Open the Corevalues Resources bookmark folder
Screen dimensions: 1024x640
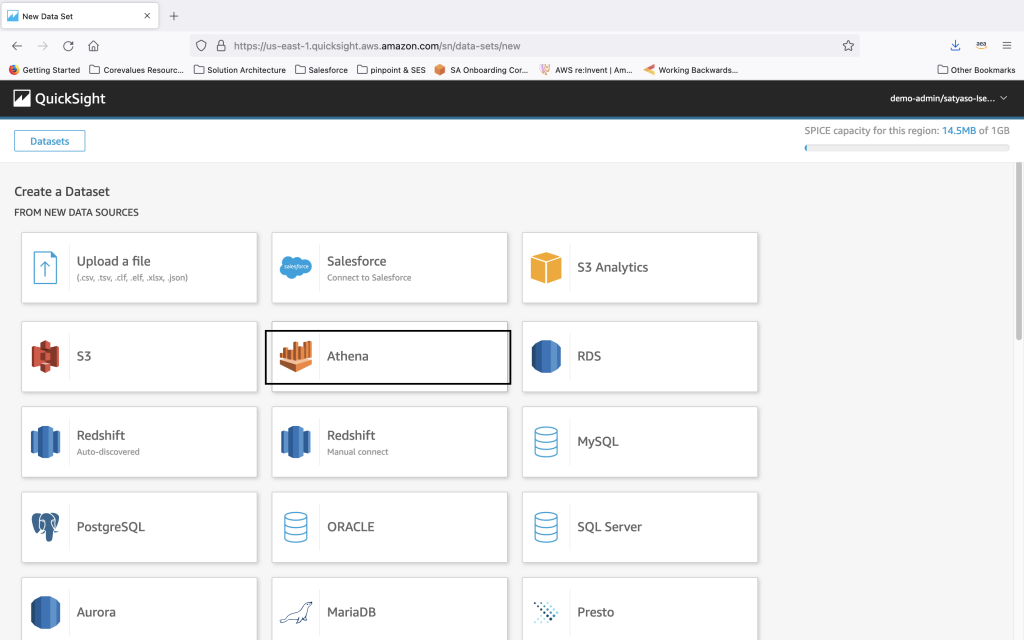click(x=136, y=70)
